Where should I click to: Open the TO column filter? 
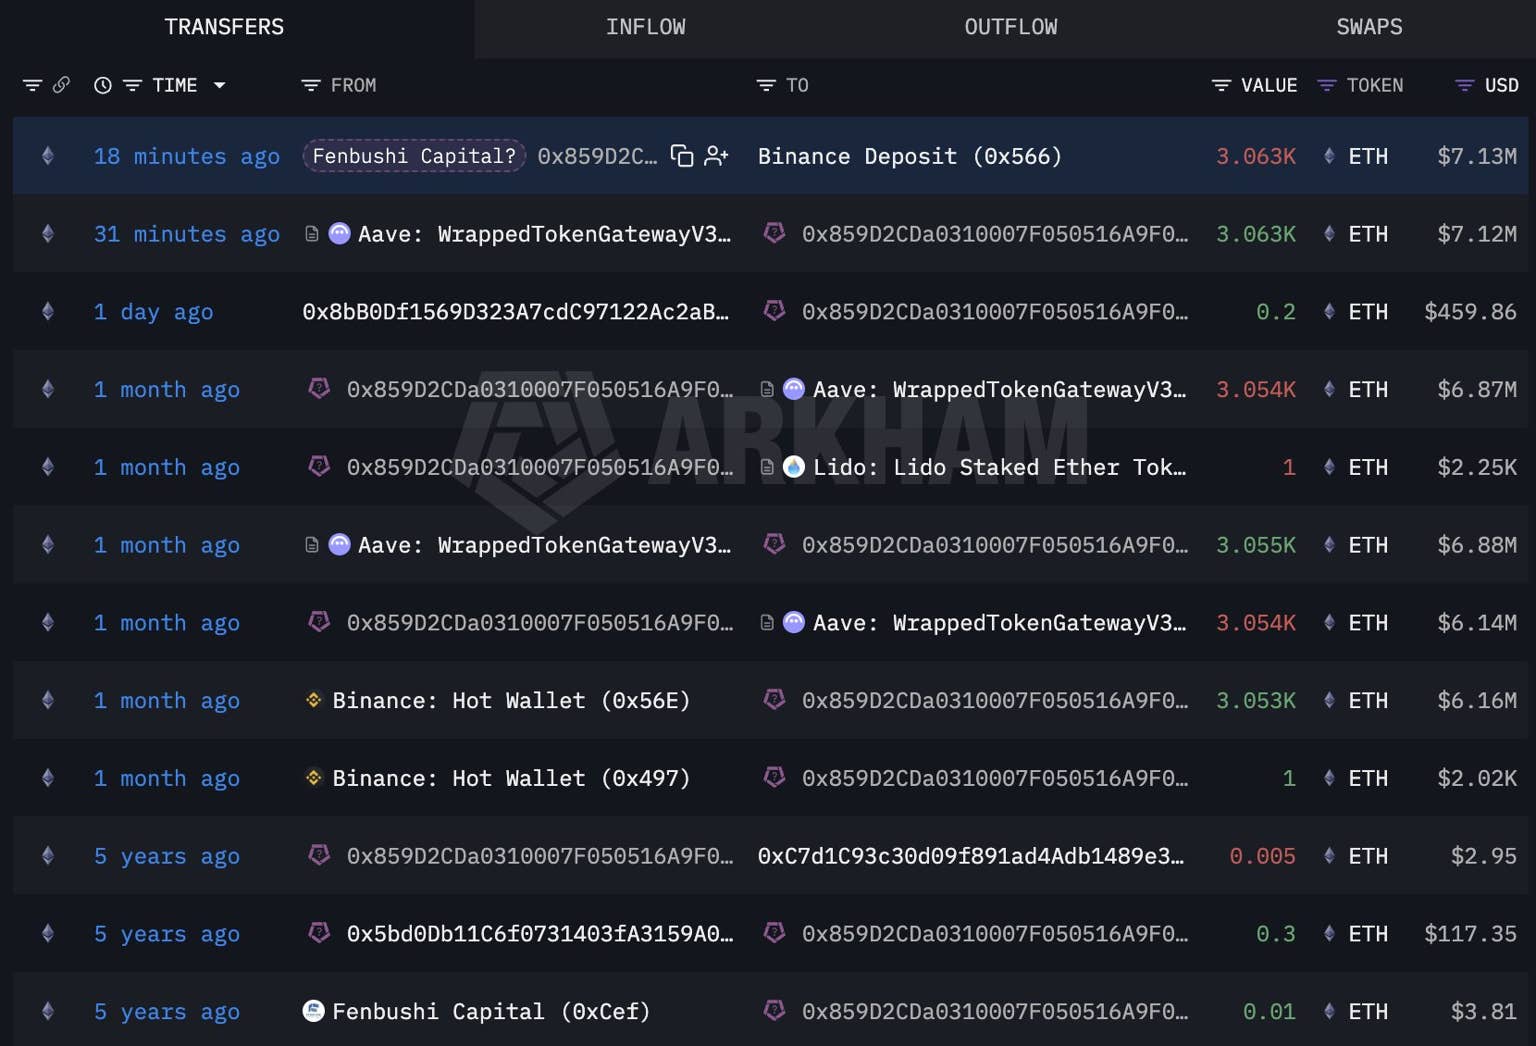pos(766,86)
